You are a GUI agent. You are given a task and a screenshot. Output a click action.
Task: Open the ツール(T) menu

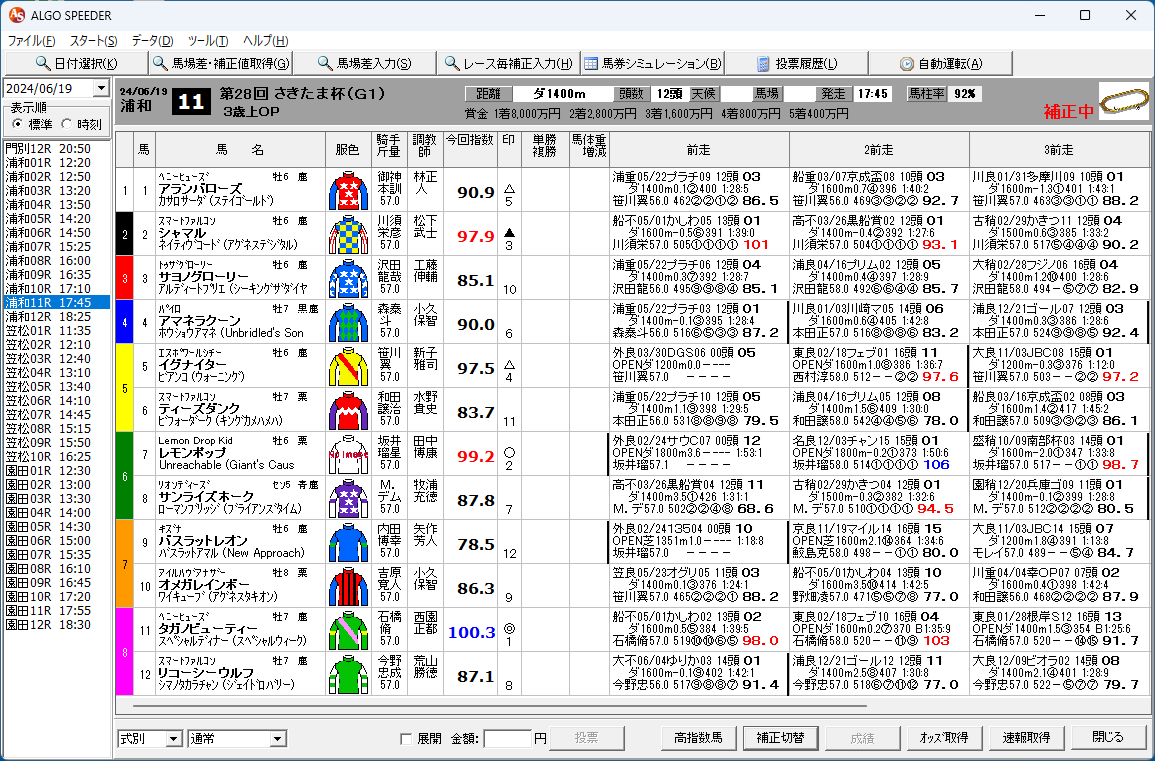click(x=208, y=41)
